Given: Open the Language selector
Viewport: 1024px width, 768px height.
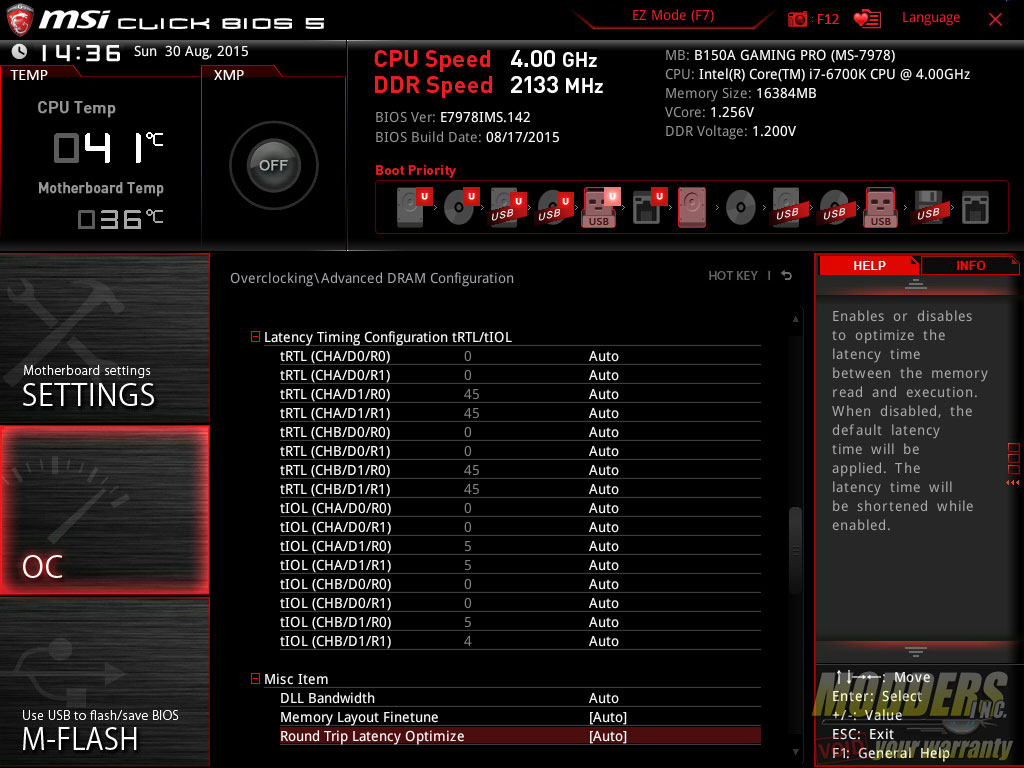Looking at the screenshot, I should (x=931, y=18).
